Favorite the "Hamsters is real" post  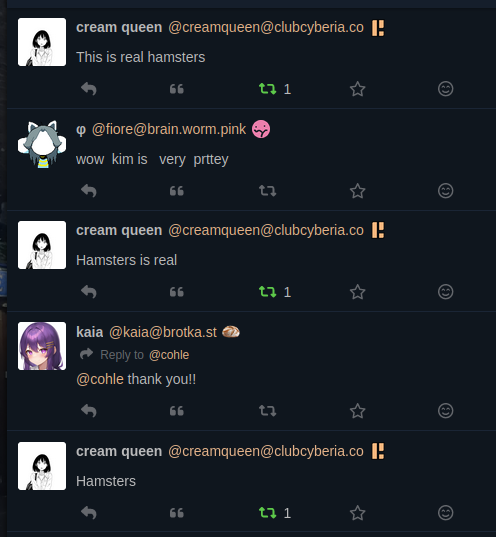(357, 292)
